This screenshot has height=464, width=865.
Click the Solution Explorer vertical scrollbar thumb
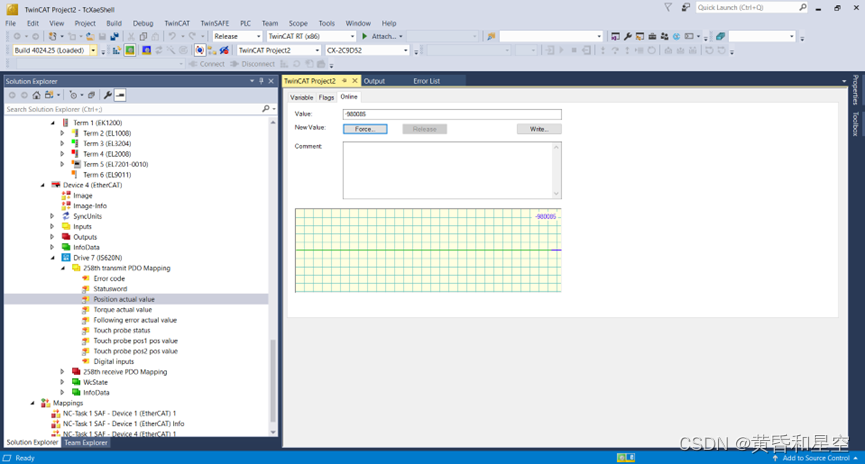(x=273, y=381)
